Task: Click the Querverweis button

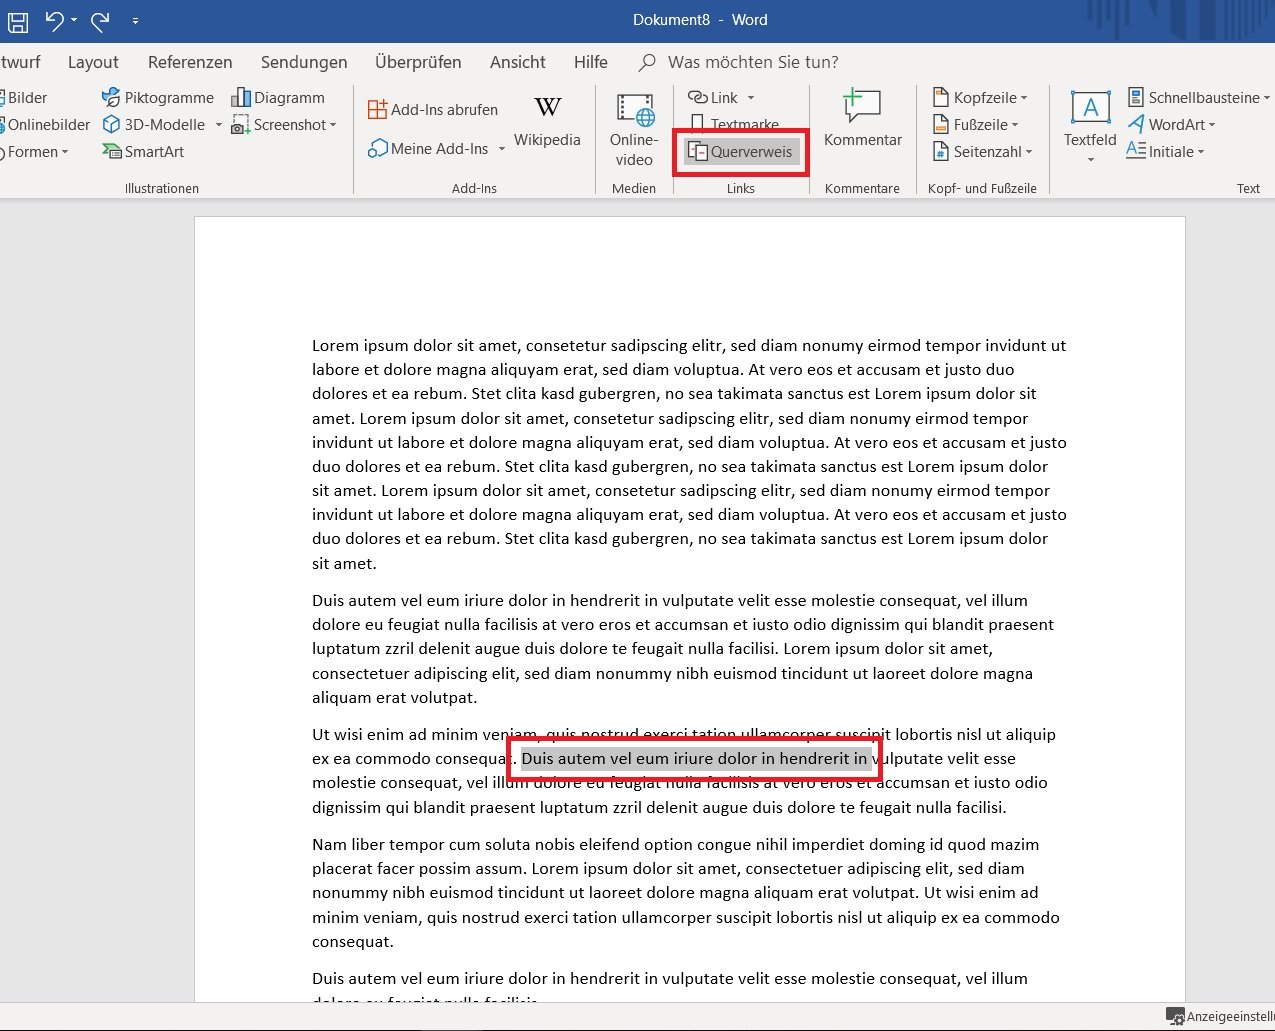Action: [x=741, y=152]
